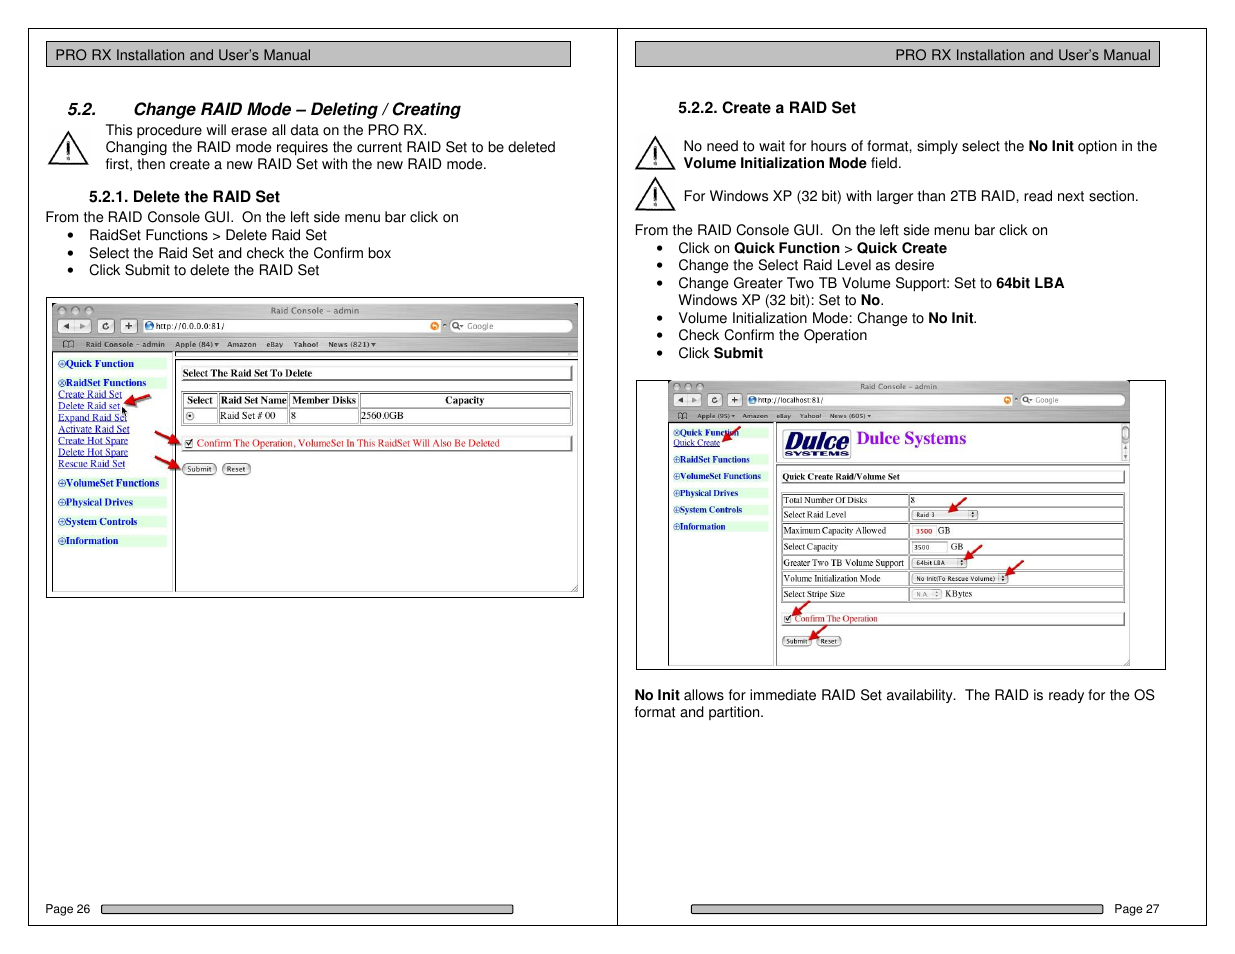Click the Activate Raid Set link
This screenshot has height=954, width=1235.
point(94,429)
